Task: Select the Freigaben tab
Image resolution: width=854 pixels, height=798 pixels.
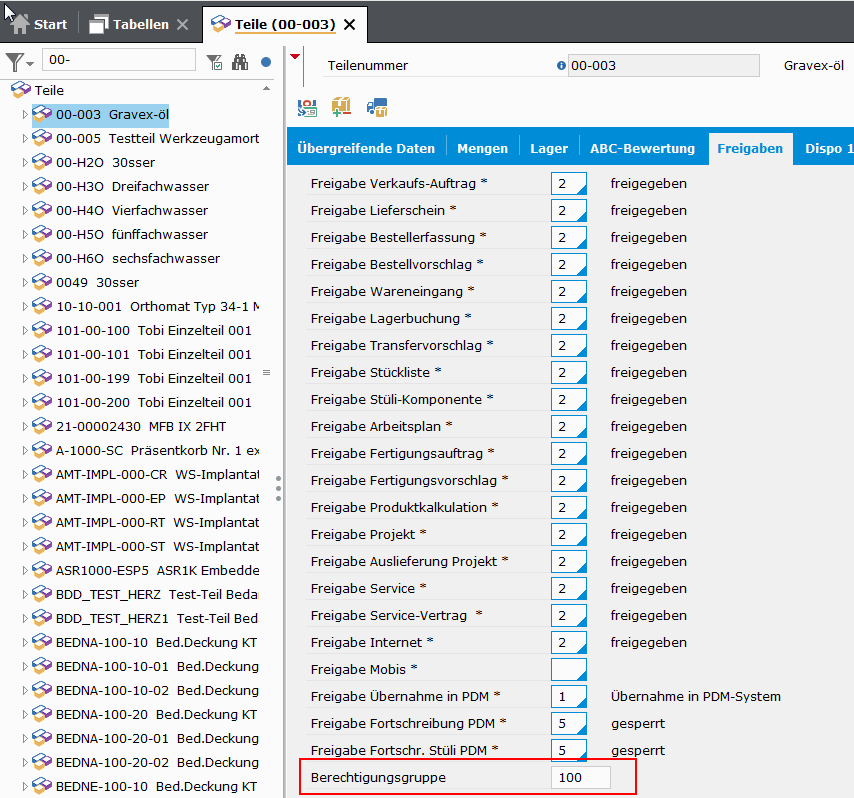Action: pyautogui.click(x=750, y=148)
